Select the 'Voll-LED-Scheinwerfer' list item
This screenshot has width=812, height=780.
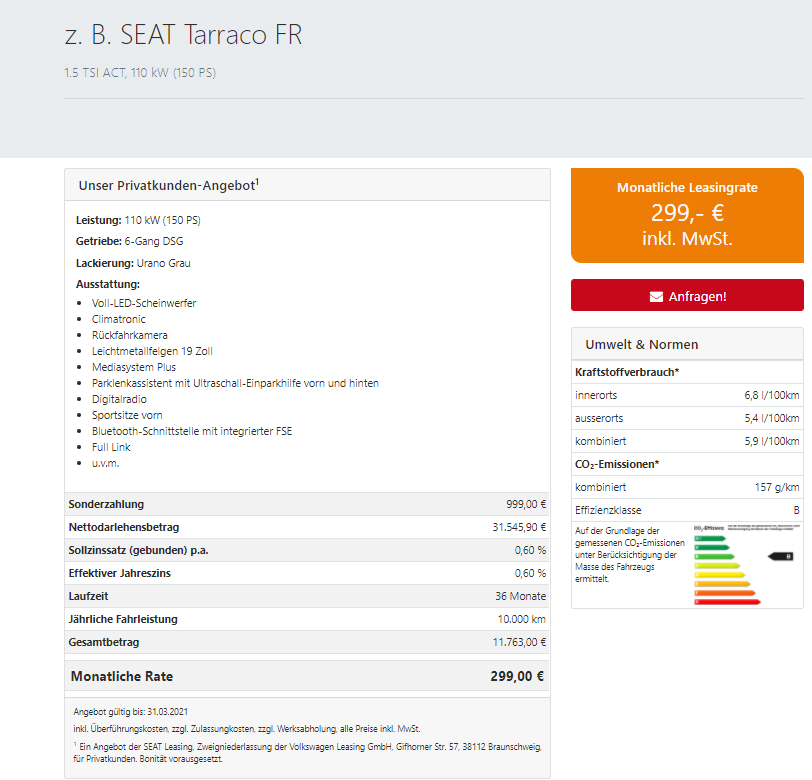144,303
